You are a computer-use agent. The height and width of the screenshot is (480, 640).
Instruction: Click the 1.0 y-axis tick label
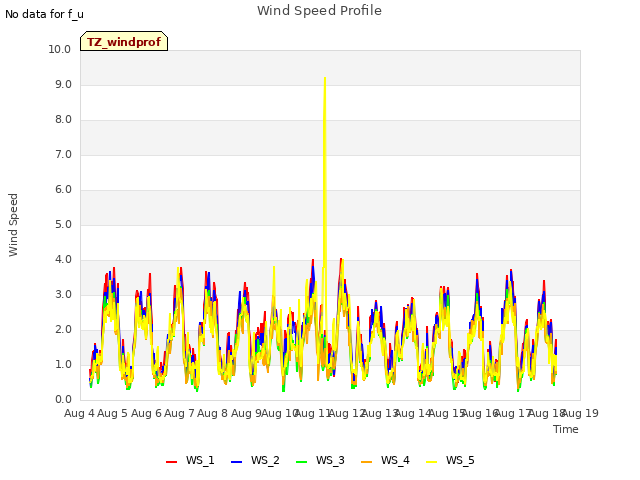(x=63, y=364)
